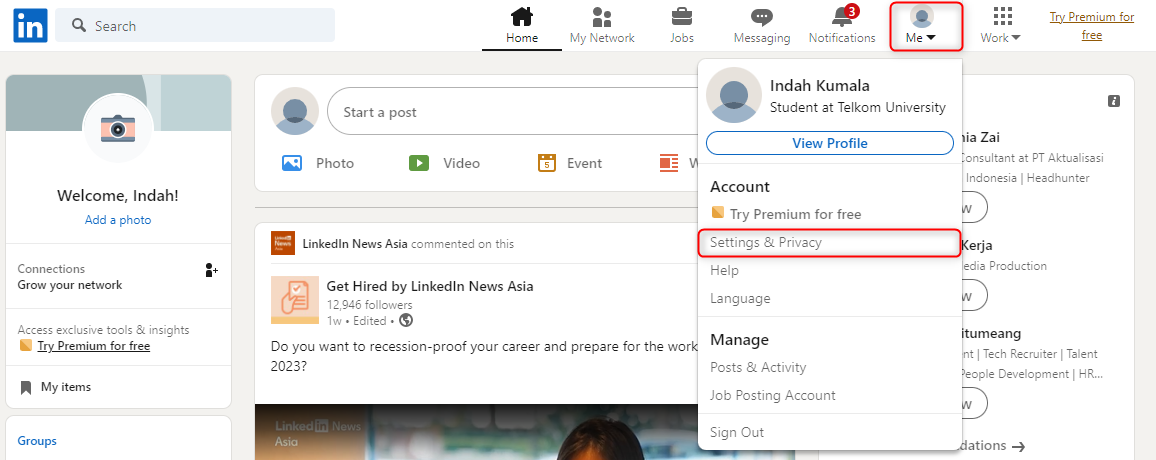
Task: Click the article icon beside Event
Action: coord(669,163)
